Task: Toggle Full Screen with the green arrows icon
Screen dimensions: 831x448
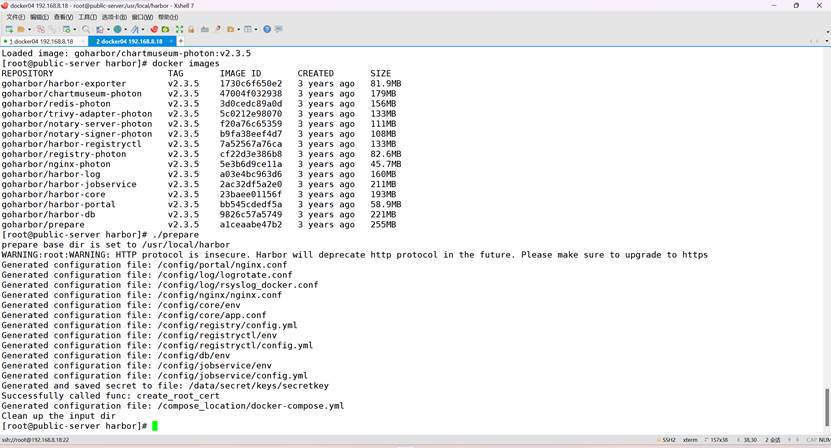Action: (x=179, y=29)
